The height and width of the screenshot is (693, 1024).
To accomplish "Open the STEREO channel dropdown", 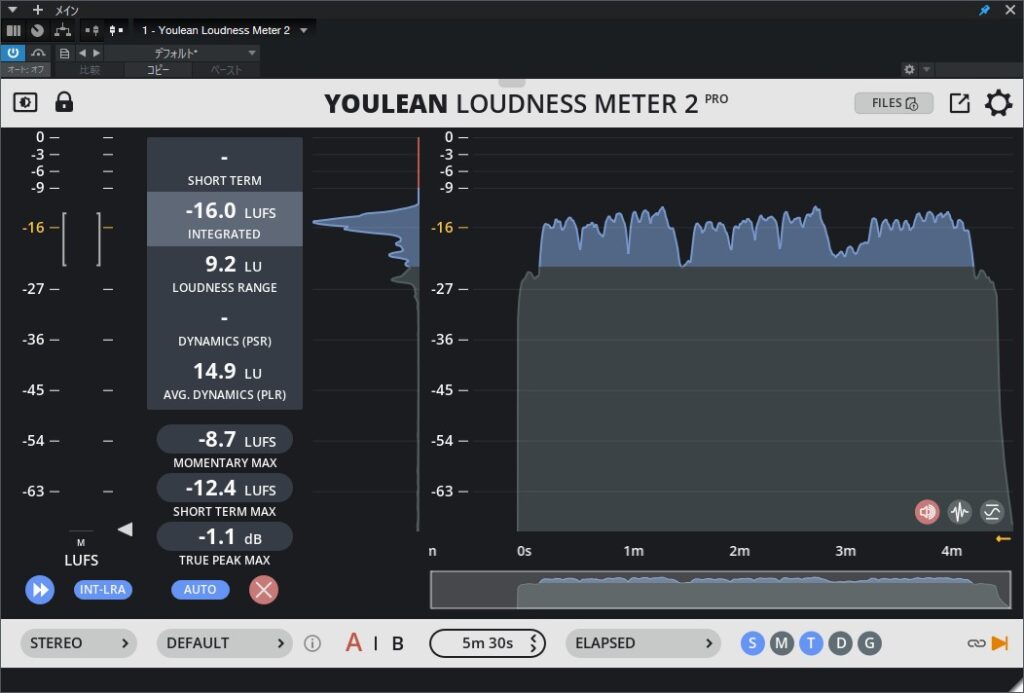I will point(78,643).
